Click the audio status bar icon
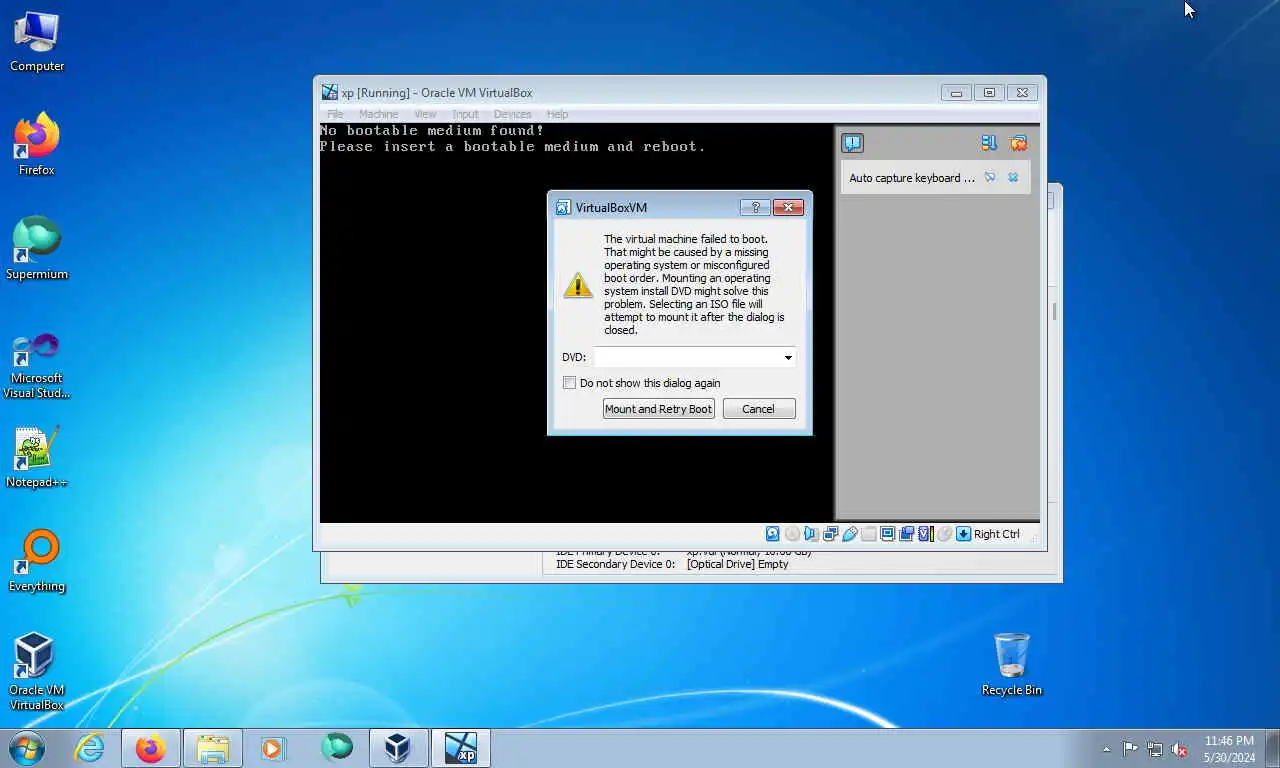 tap(811, 534)
